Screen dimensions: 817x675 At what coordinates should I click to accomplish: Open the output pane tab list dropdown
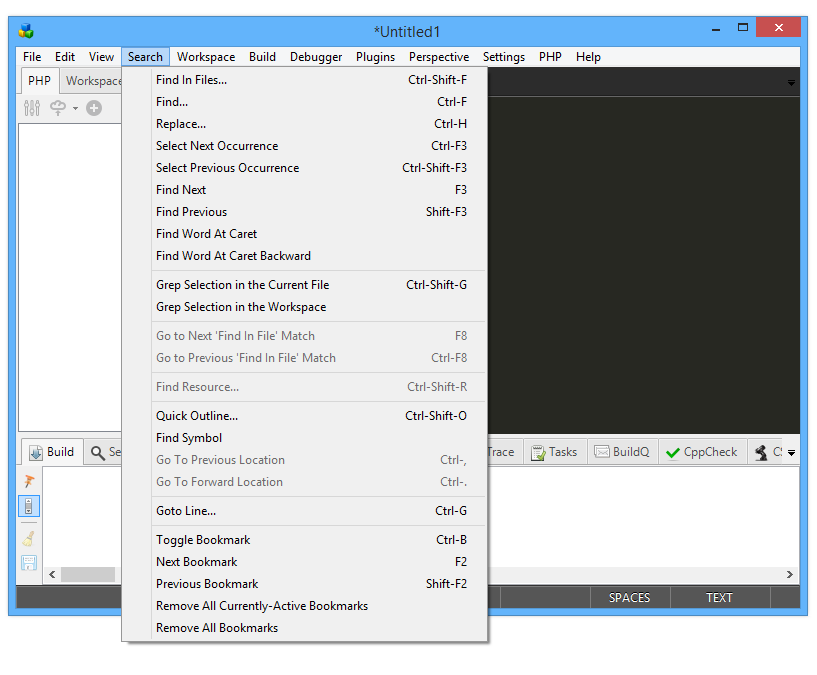click(792, 453)
